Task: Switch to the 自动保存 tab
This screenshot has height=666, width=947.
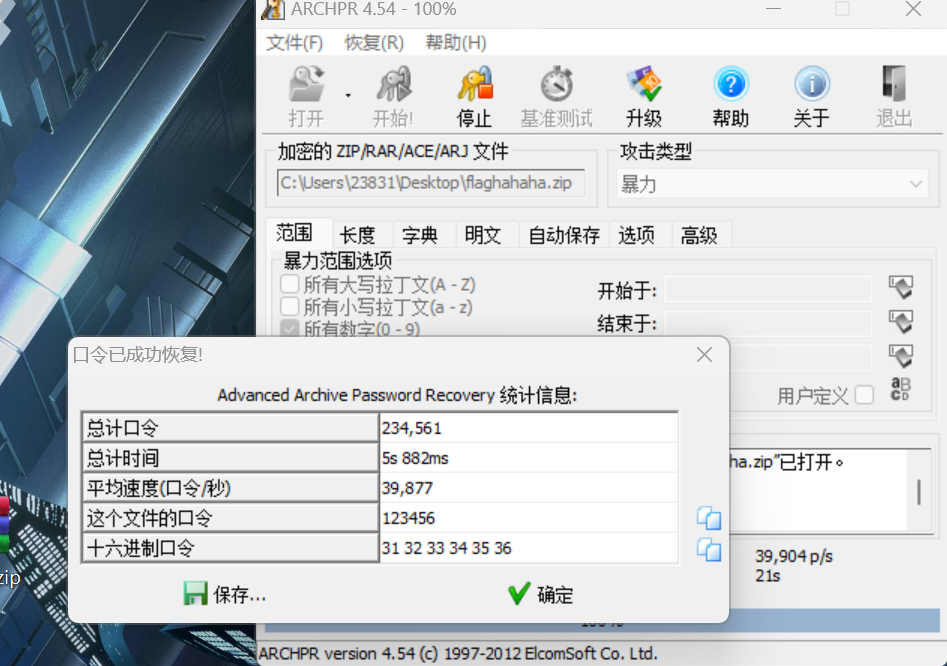Action: click(564, 235)
